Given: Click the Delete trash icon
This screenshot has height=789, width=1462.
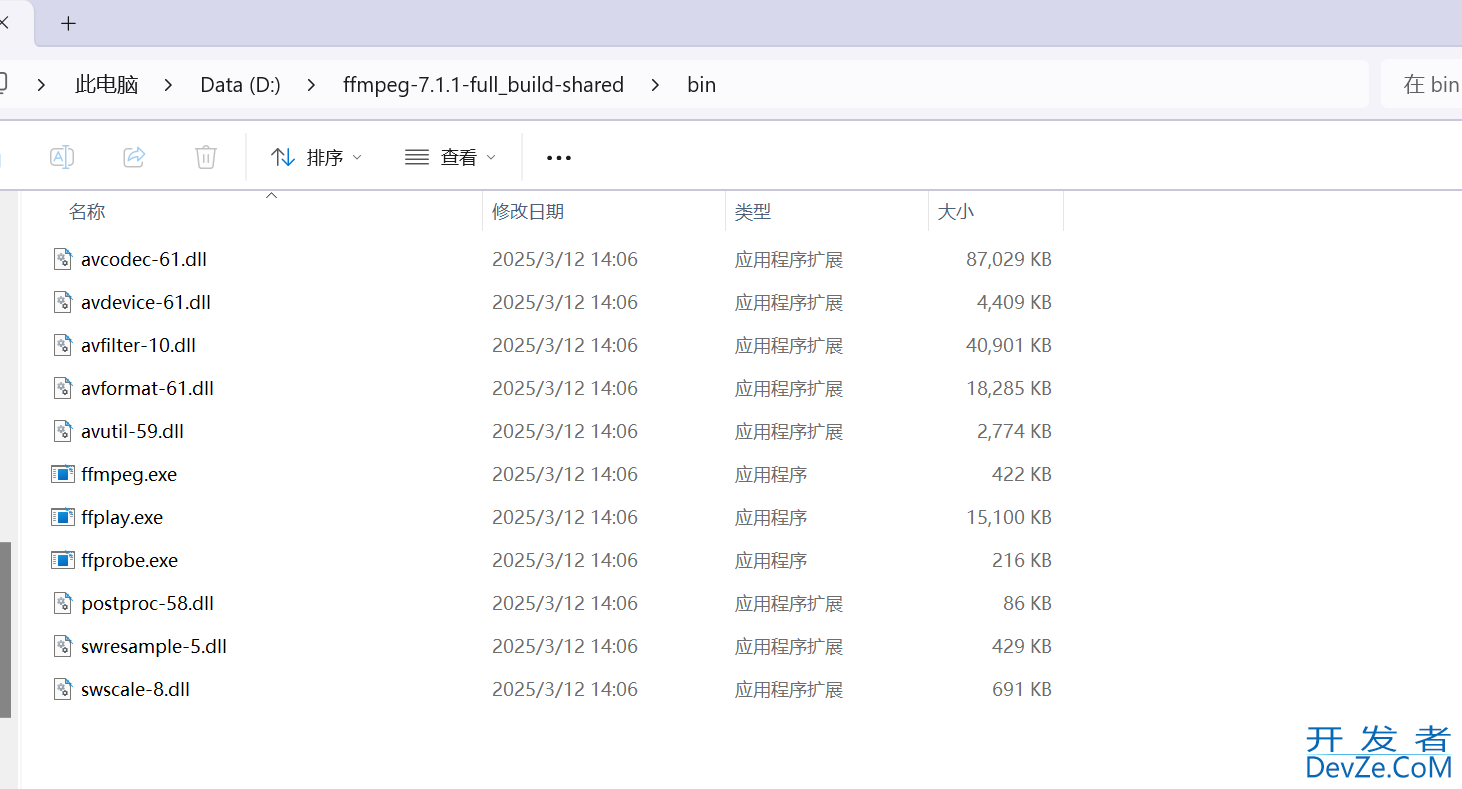Looking at the screenshot, I should [x=206, y=157].
